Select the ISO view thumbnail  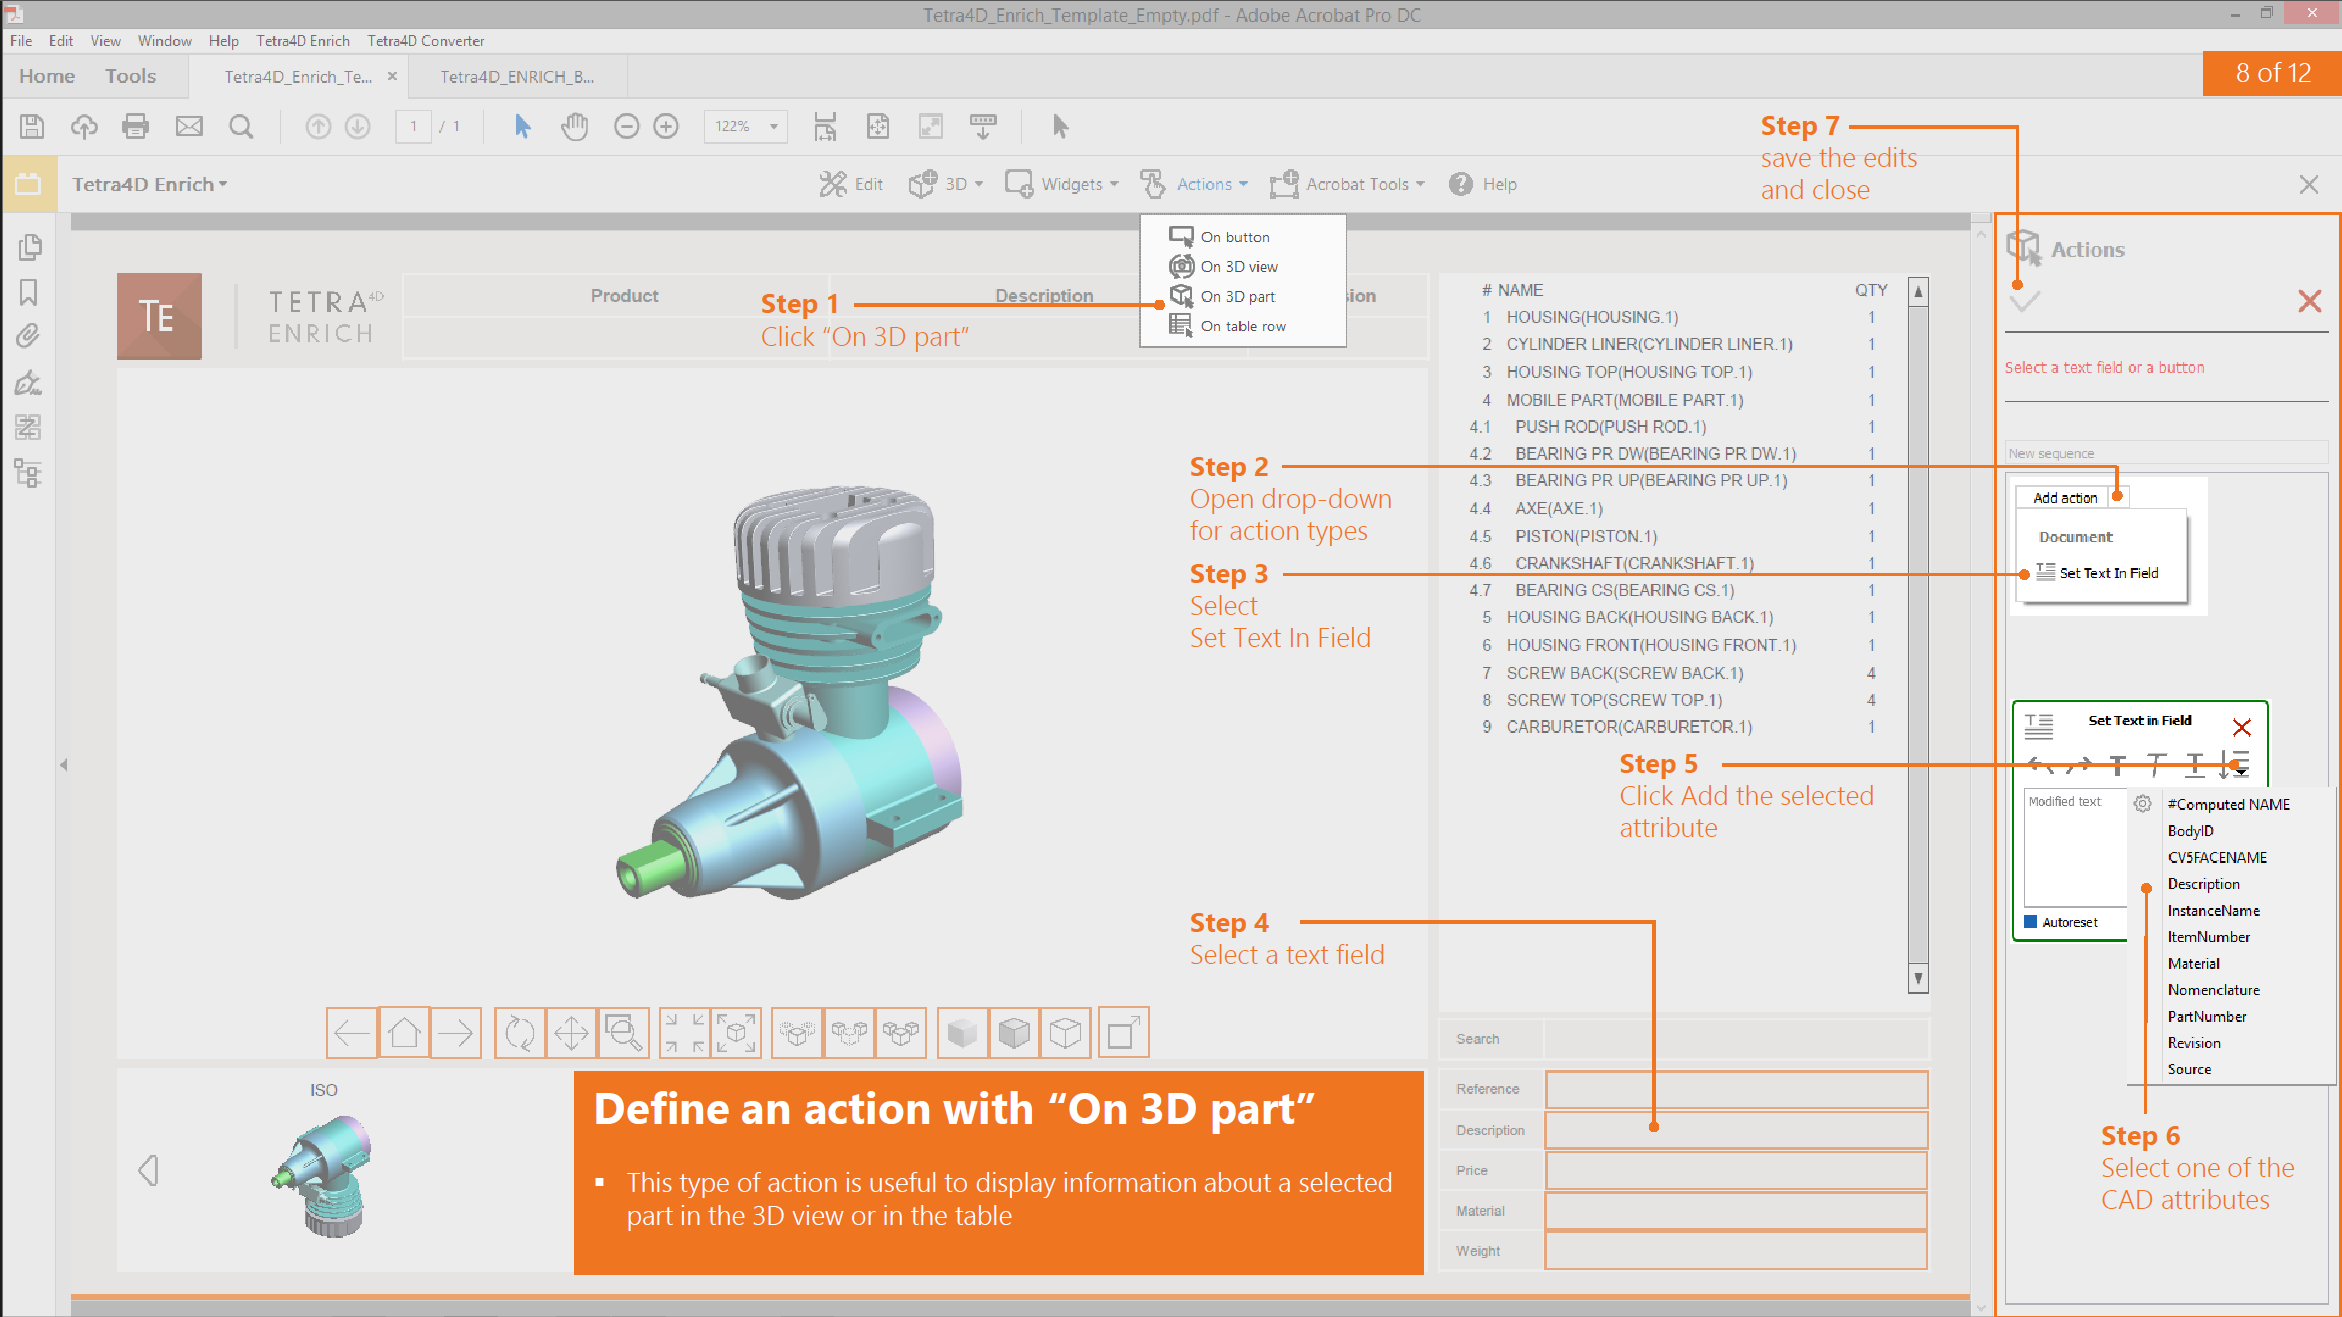pyautogui.click(x=323, y=1176)
